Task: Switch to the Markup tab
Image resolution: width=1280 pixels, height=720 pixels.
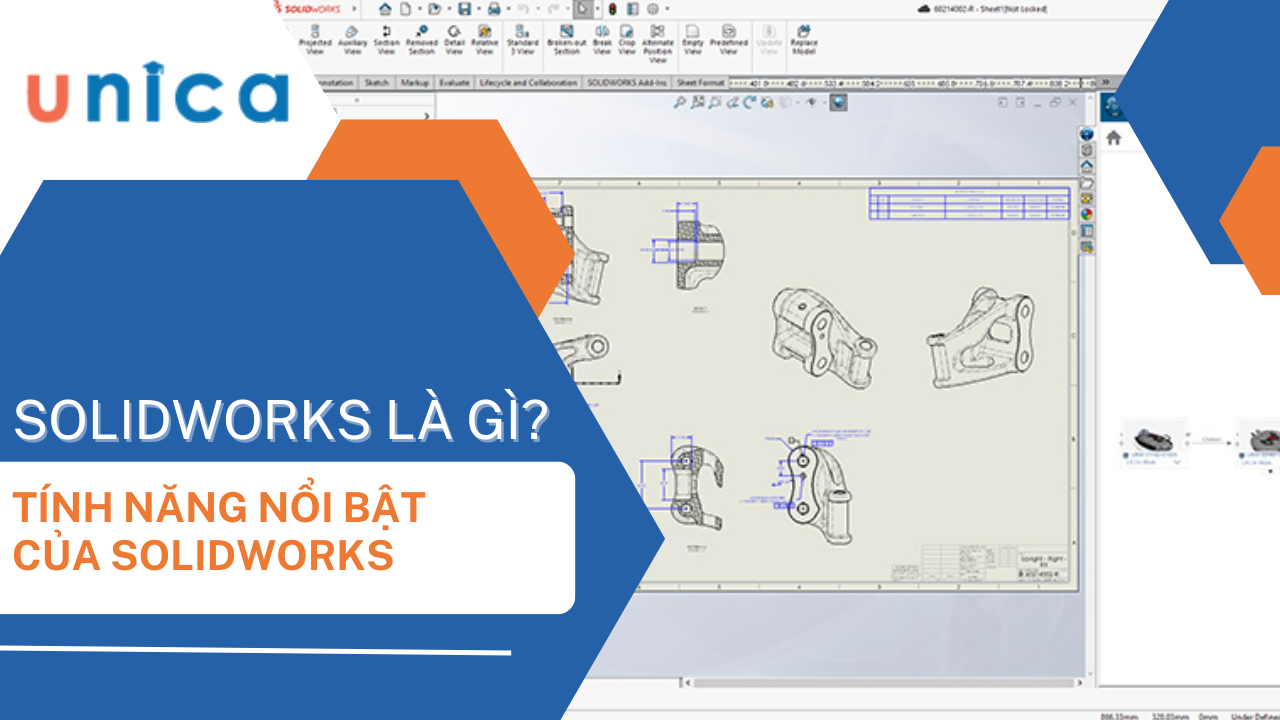Action: pos(414,82)
